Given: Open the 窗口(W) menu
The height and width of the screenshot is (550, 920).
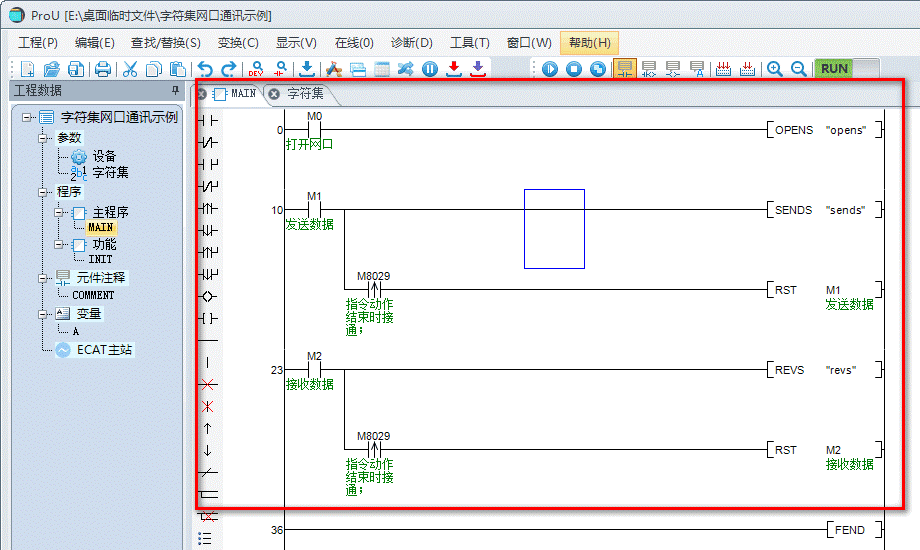Looking at the screenshot, I should click(x=529, y=43).
